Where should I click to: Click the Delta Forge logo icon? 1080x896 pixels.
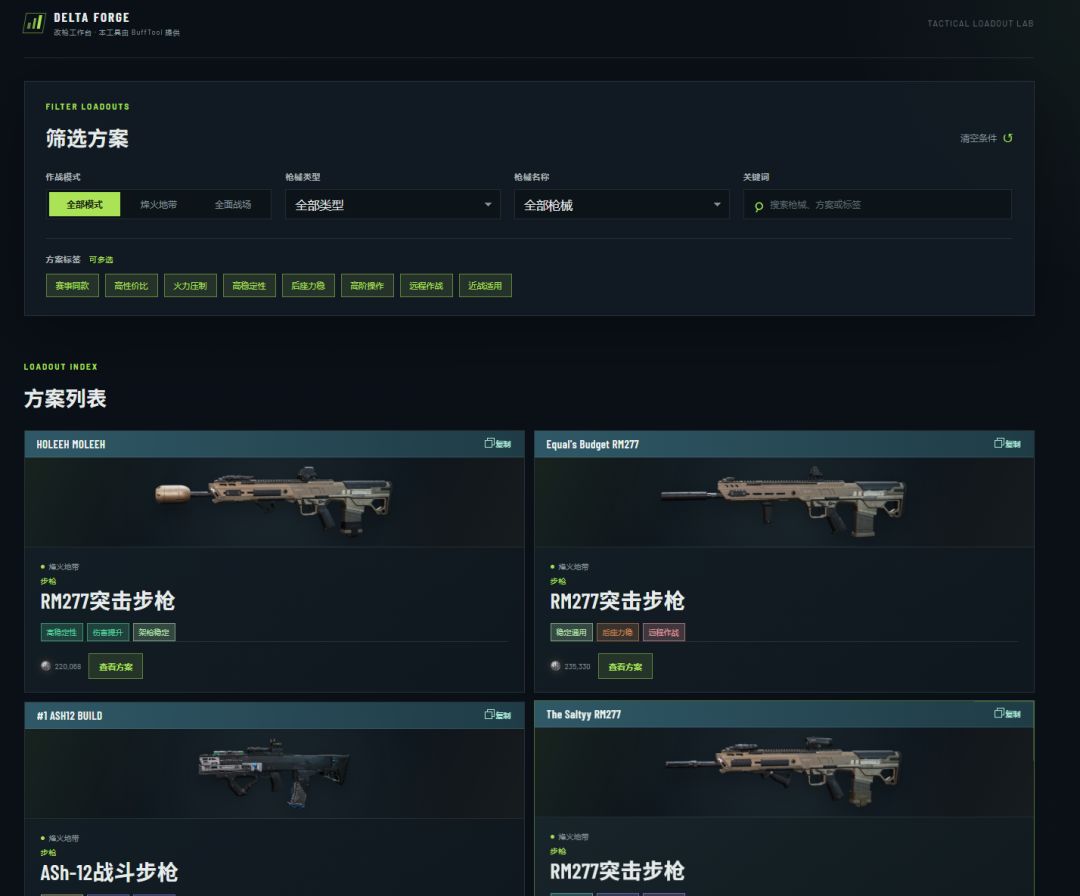(x=34, y=23)
